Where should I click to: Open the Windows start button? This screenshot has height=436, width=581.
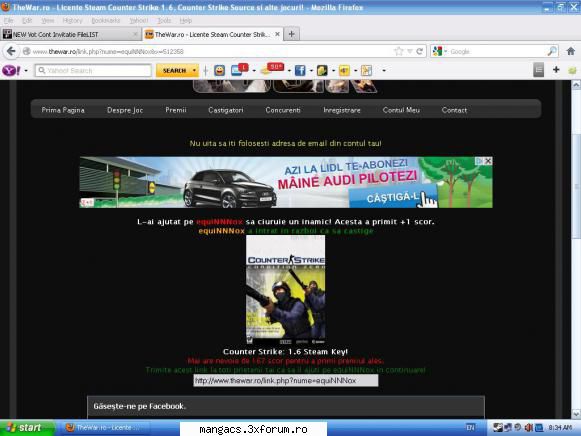27,428
